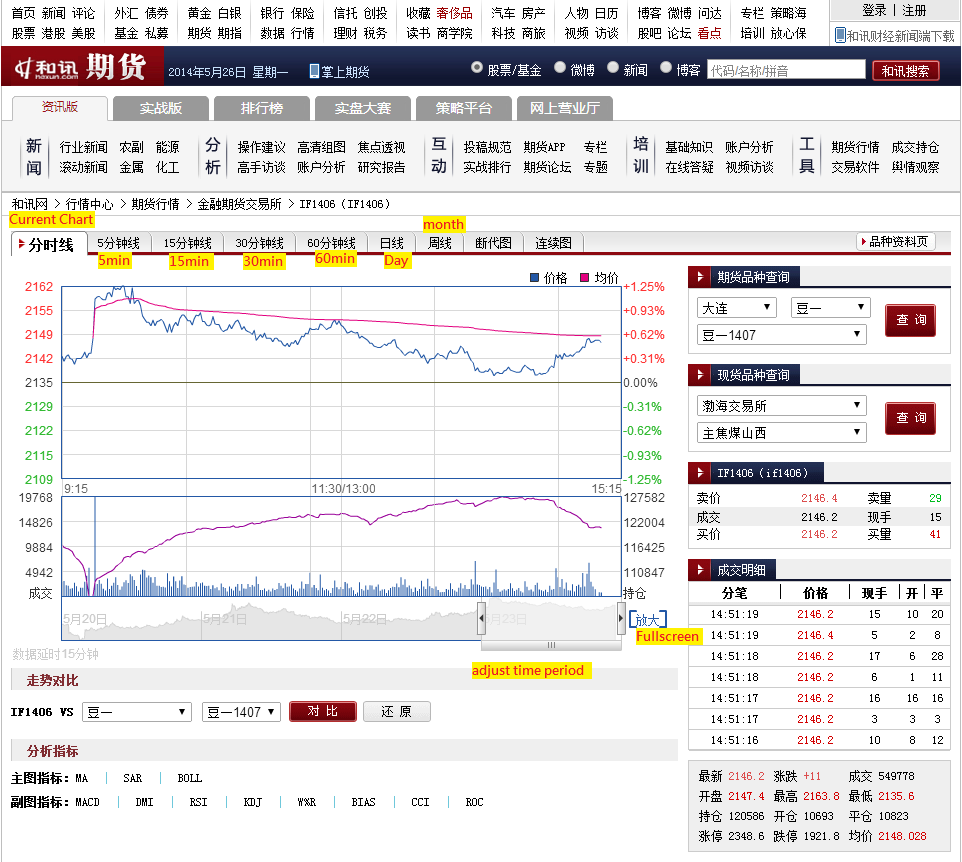Open the 策略平台 tab
This screenshot has height=862, width=962.
pyautogui.click(x=464, y=109)
